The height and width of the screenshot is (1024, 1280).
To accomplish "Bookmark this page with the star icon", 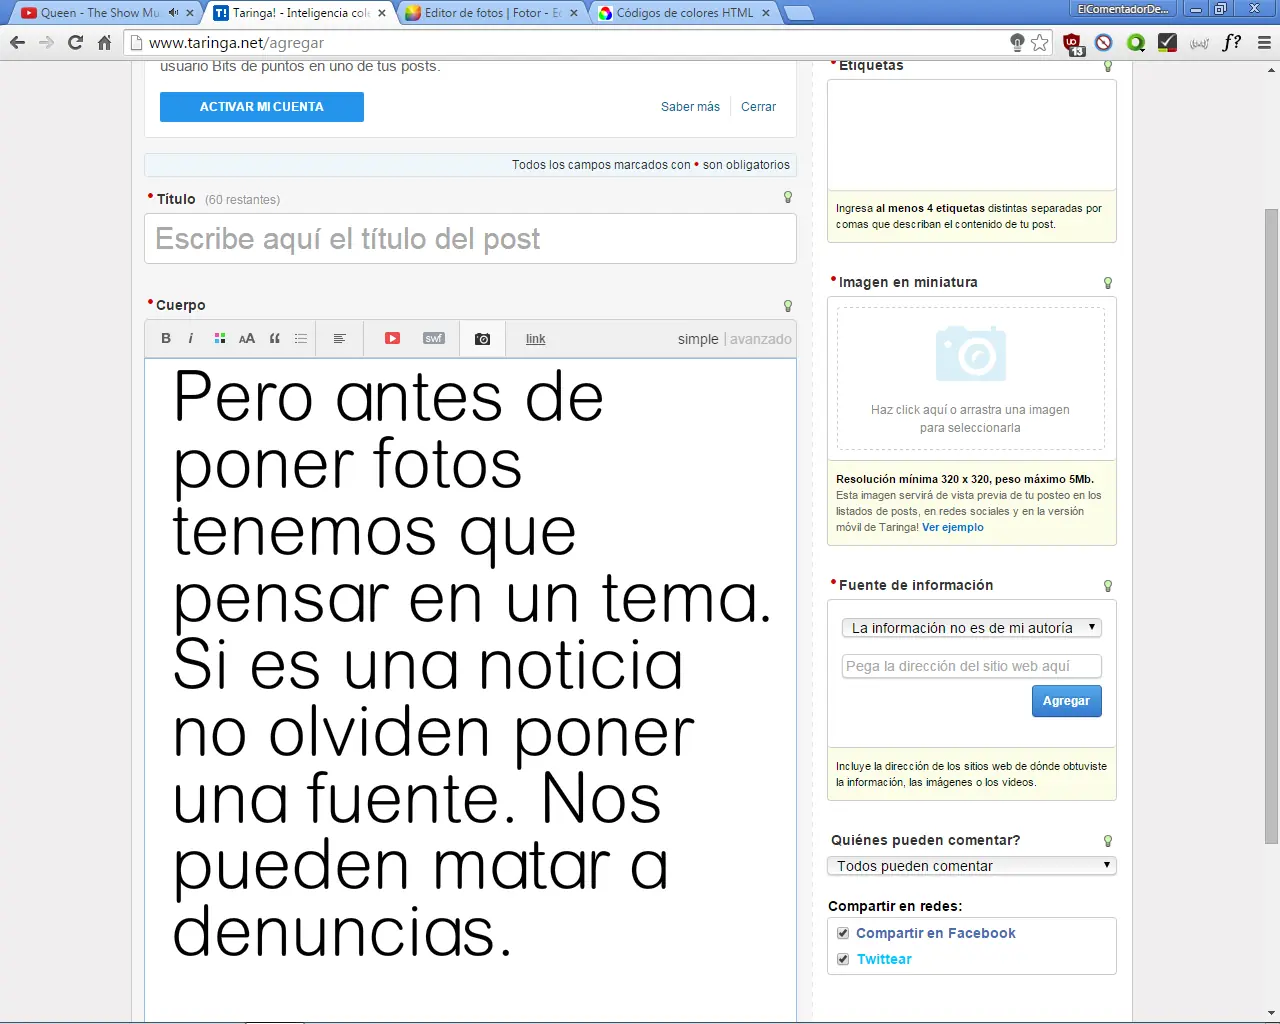I will (x=1040, y=43).
